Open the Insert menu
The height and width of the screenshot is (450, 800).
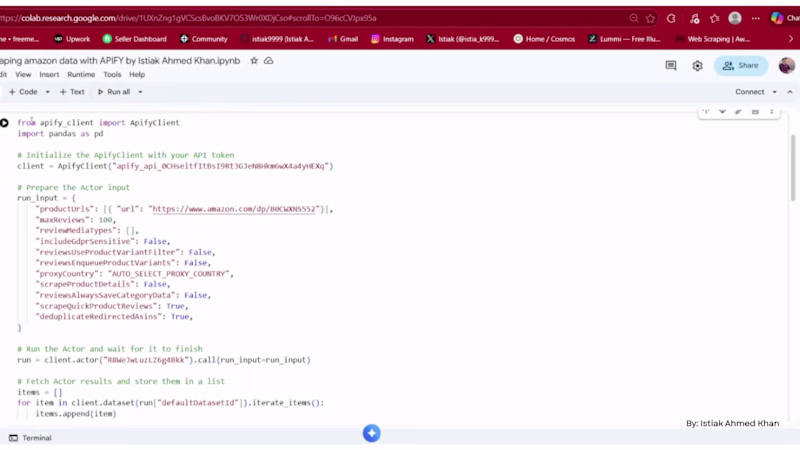(x=49, y=74)
